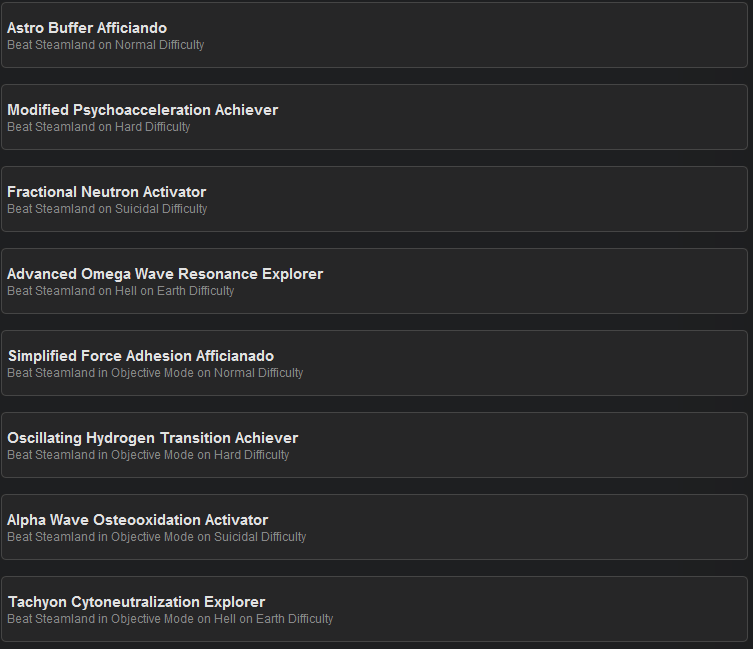Screen dimensions: 753x649
Task: Click the Astro Buffer Afficiando achievement title
Action: coord(87,28)
